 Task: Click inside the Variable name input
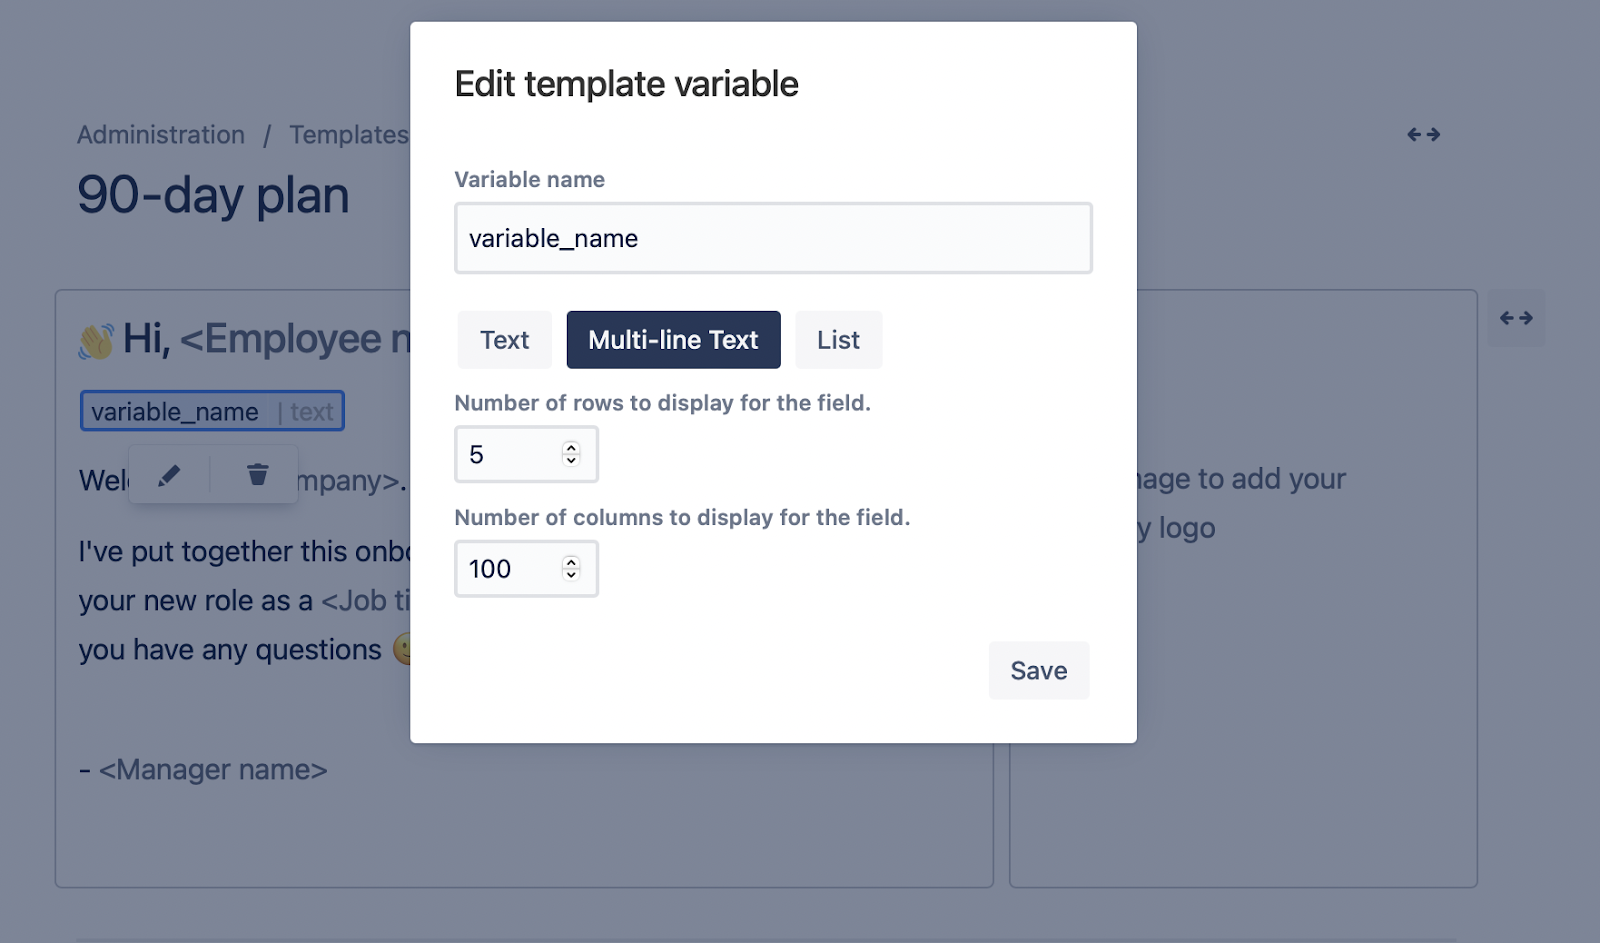tap(773, 238)
